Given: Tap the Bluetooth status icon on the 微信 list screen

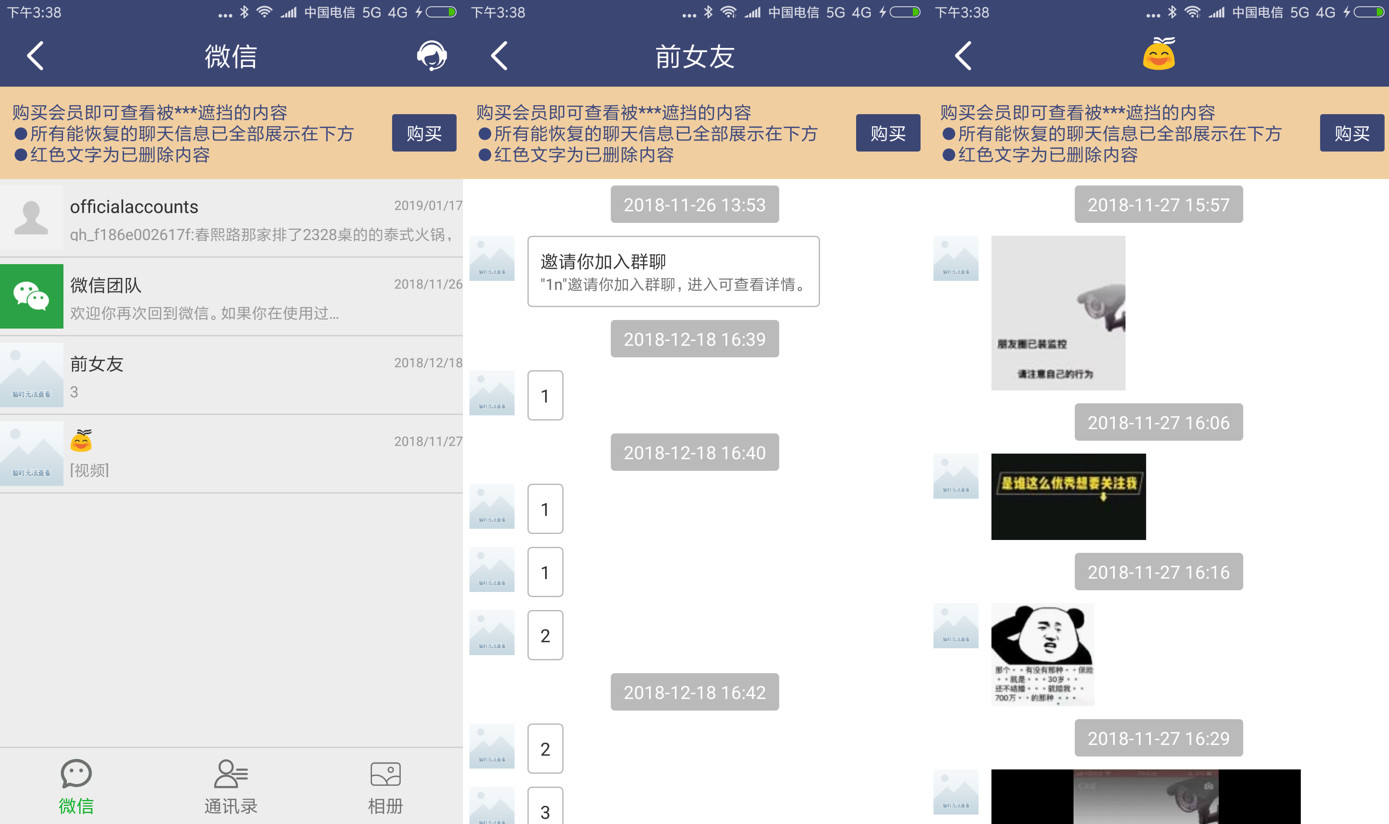Looking at the screenshot, I should tap(244, 12).
